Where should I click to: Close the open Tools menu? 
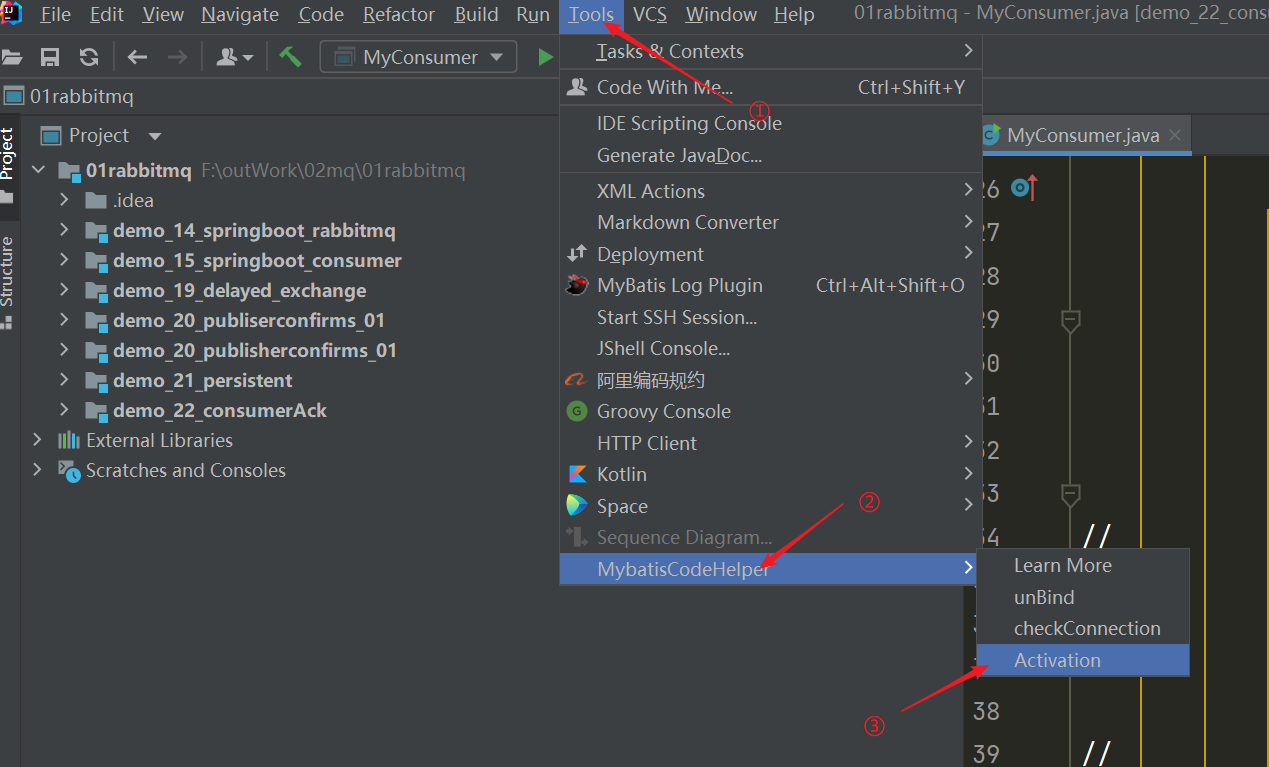(591, 14)
